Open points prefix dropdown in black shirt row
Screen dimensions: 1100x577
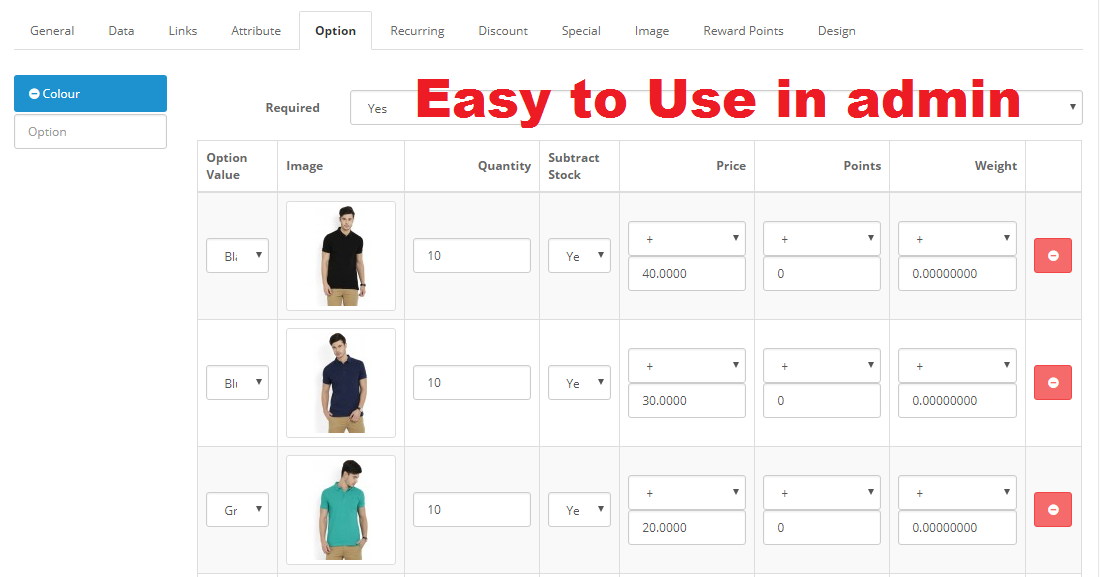click(x=821, y=239)
